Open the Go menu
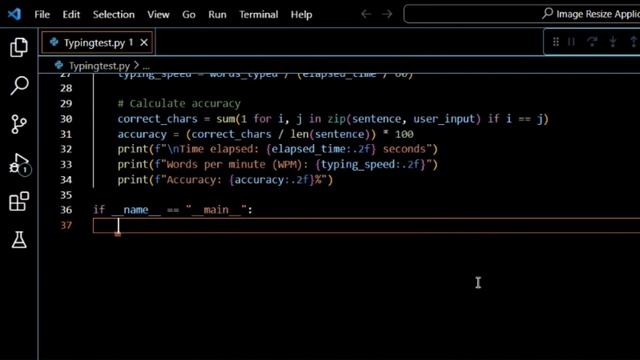Viewport: 640px width, 360px height. (189, 15)
